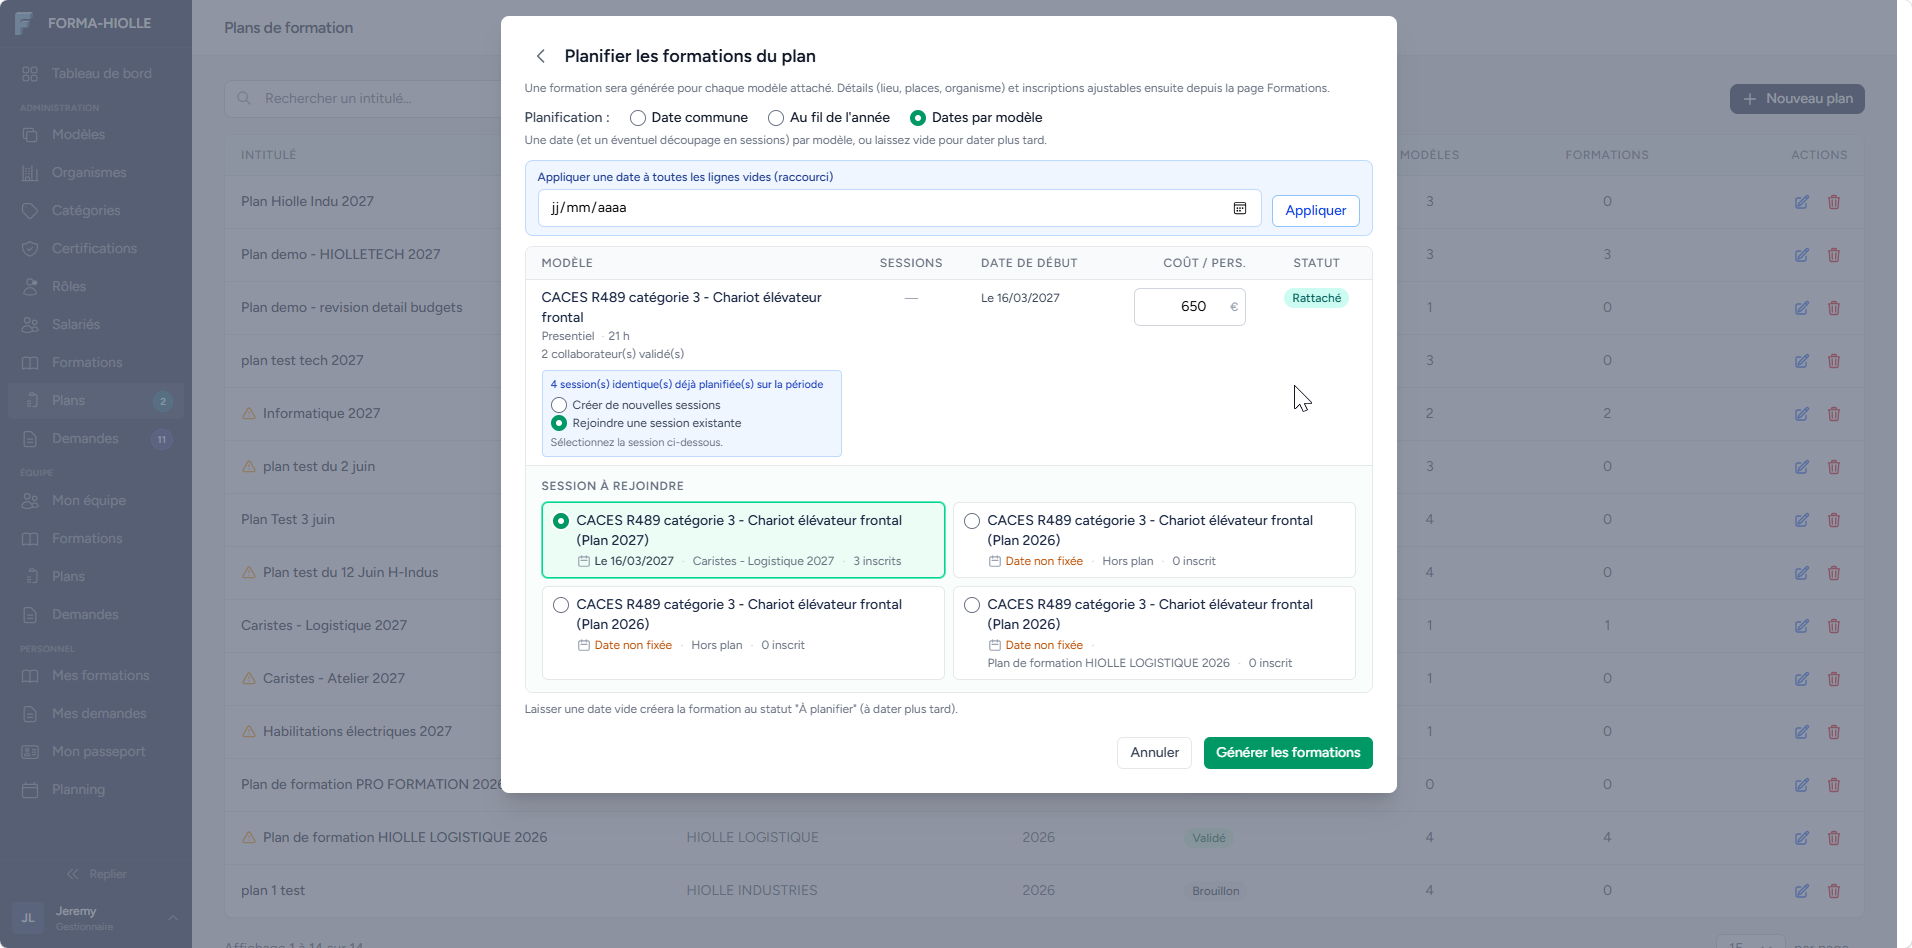The height and width of the screenshot is (948, 1912).
Task: Delete the plan 1 test row
Action: (x=1834, y=891)
